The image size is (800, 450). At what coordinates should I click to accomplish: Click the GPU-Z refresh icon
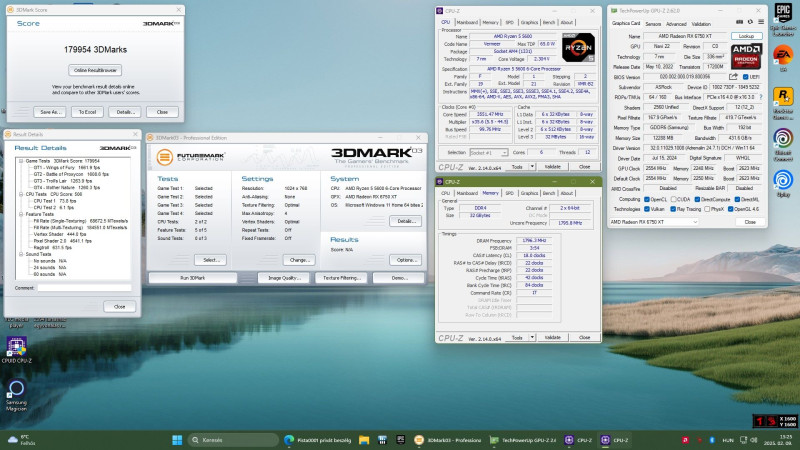750,22
